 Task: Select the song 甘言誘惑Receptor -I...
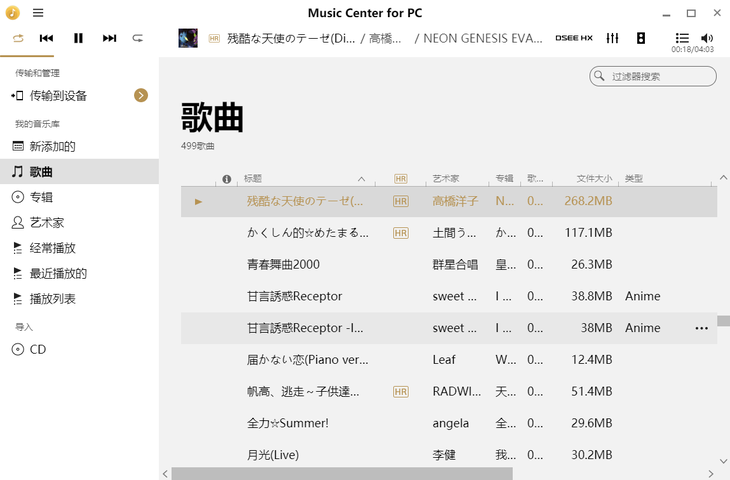[x=305, y=328]
